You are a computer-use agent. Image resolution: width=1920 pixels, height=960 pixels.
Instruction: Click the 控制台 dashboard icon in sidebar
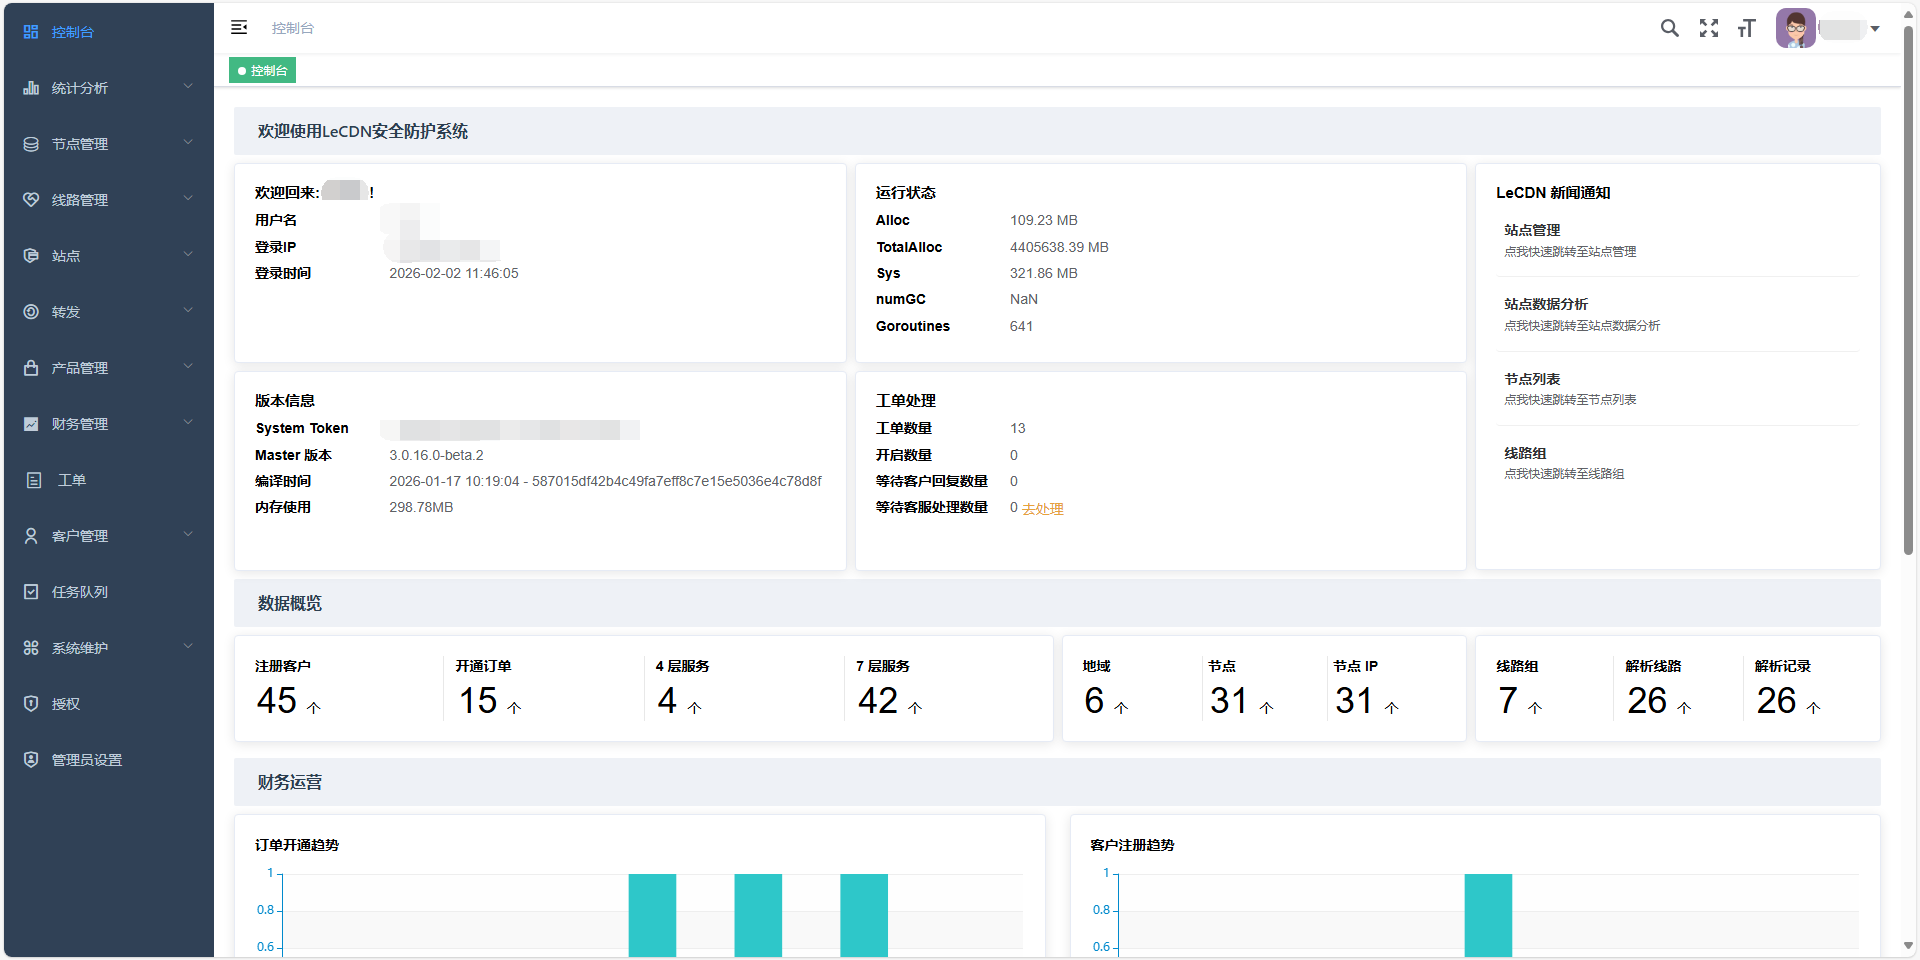[31, 32]
